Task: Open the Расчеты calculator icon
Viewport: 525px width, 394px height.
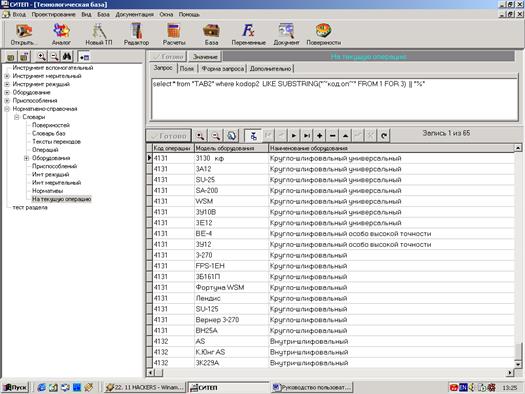Action: point(174,34)
